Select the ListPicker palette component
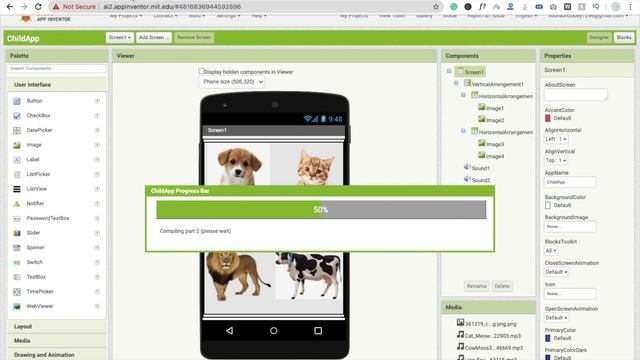This screenshot has width=640, height=360. click(38, 174)
